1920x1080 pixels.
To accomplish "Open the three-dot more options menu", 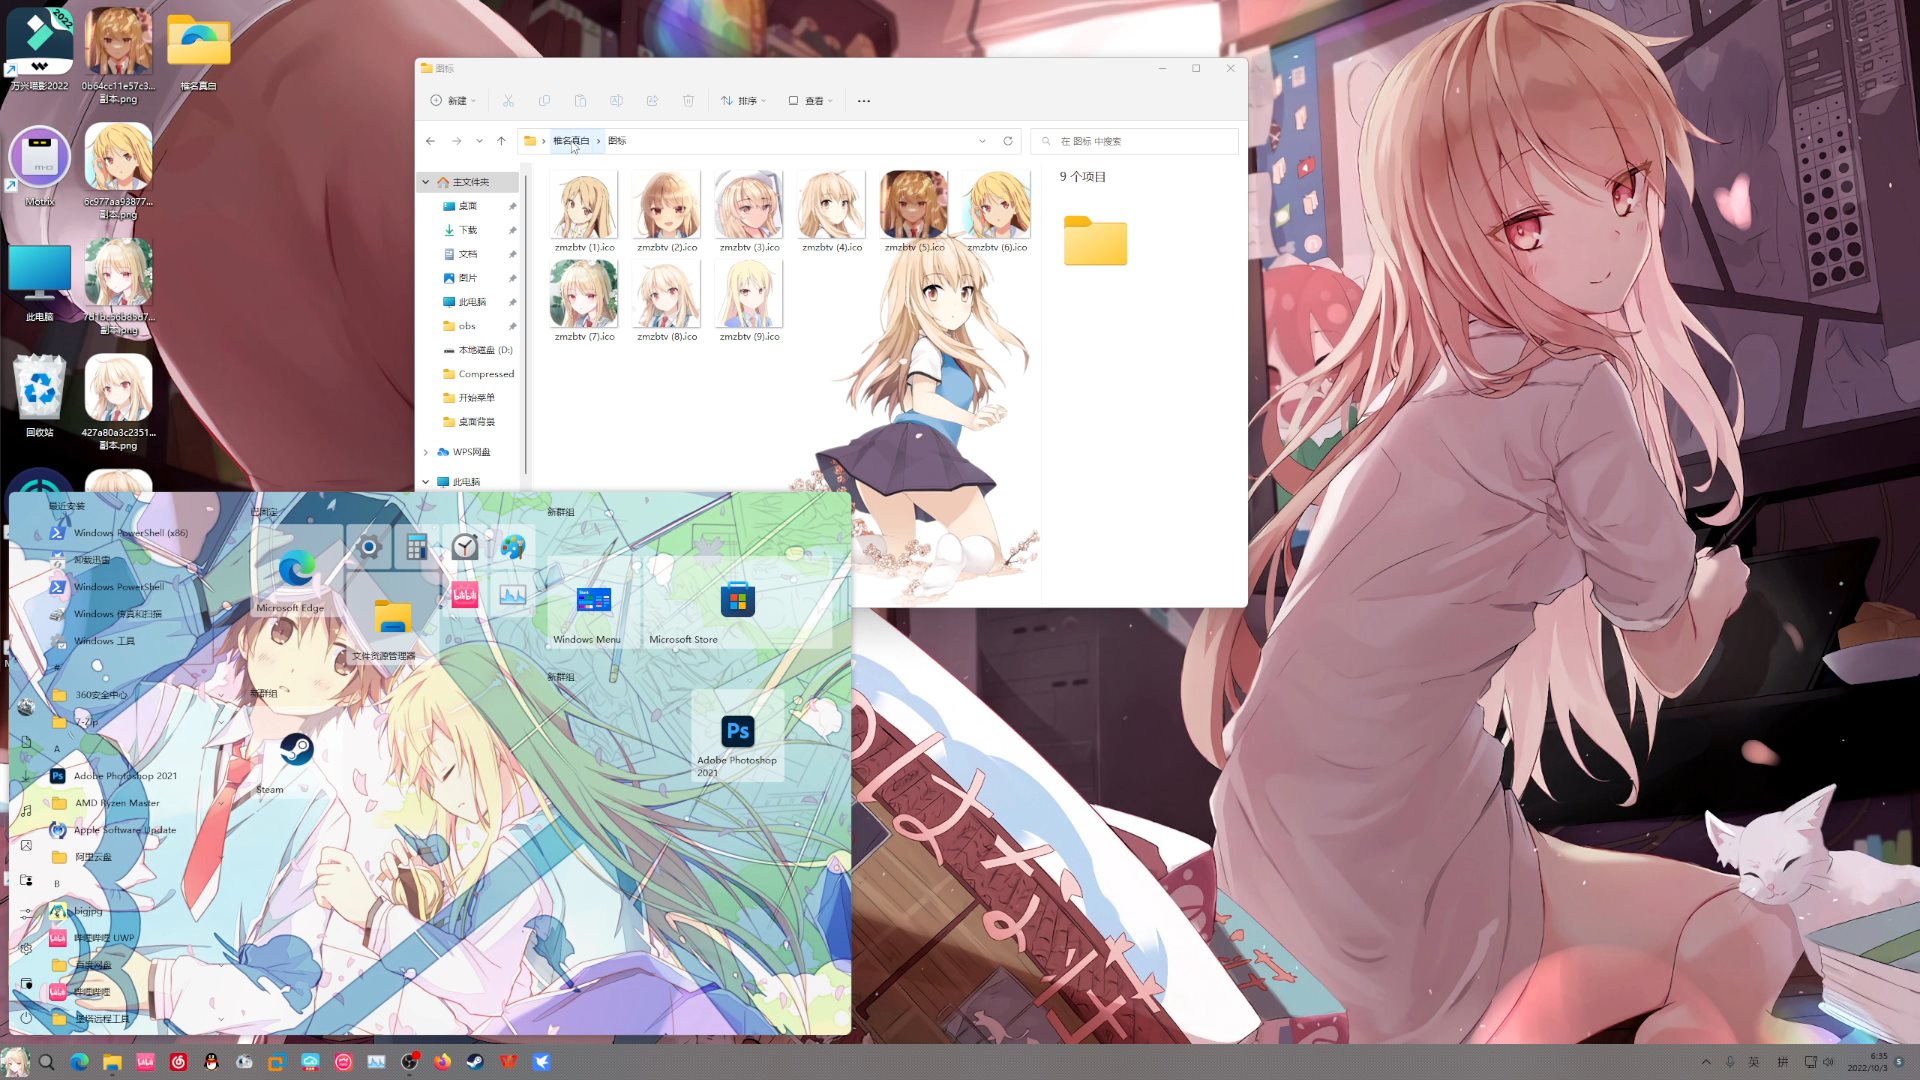I will click(864, 101).
